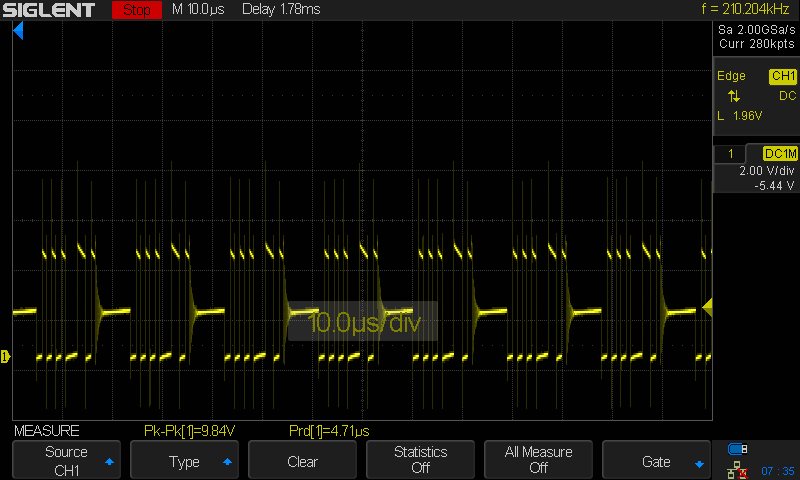
Task: Select the Delay 1.78ms readout
Action: pyautogui.click(x=281, y=9)
